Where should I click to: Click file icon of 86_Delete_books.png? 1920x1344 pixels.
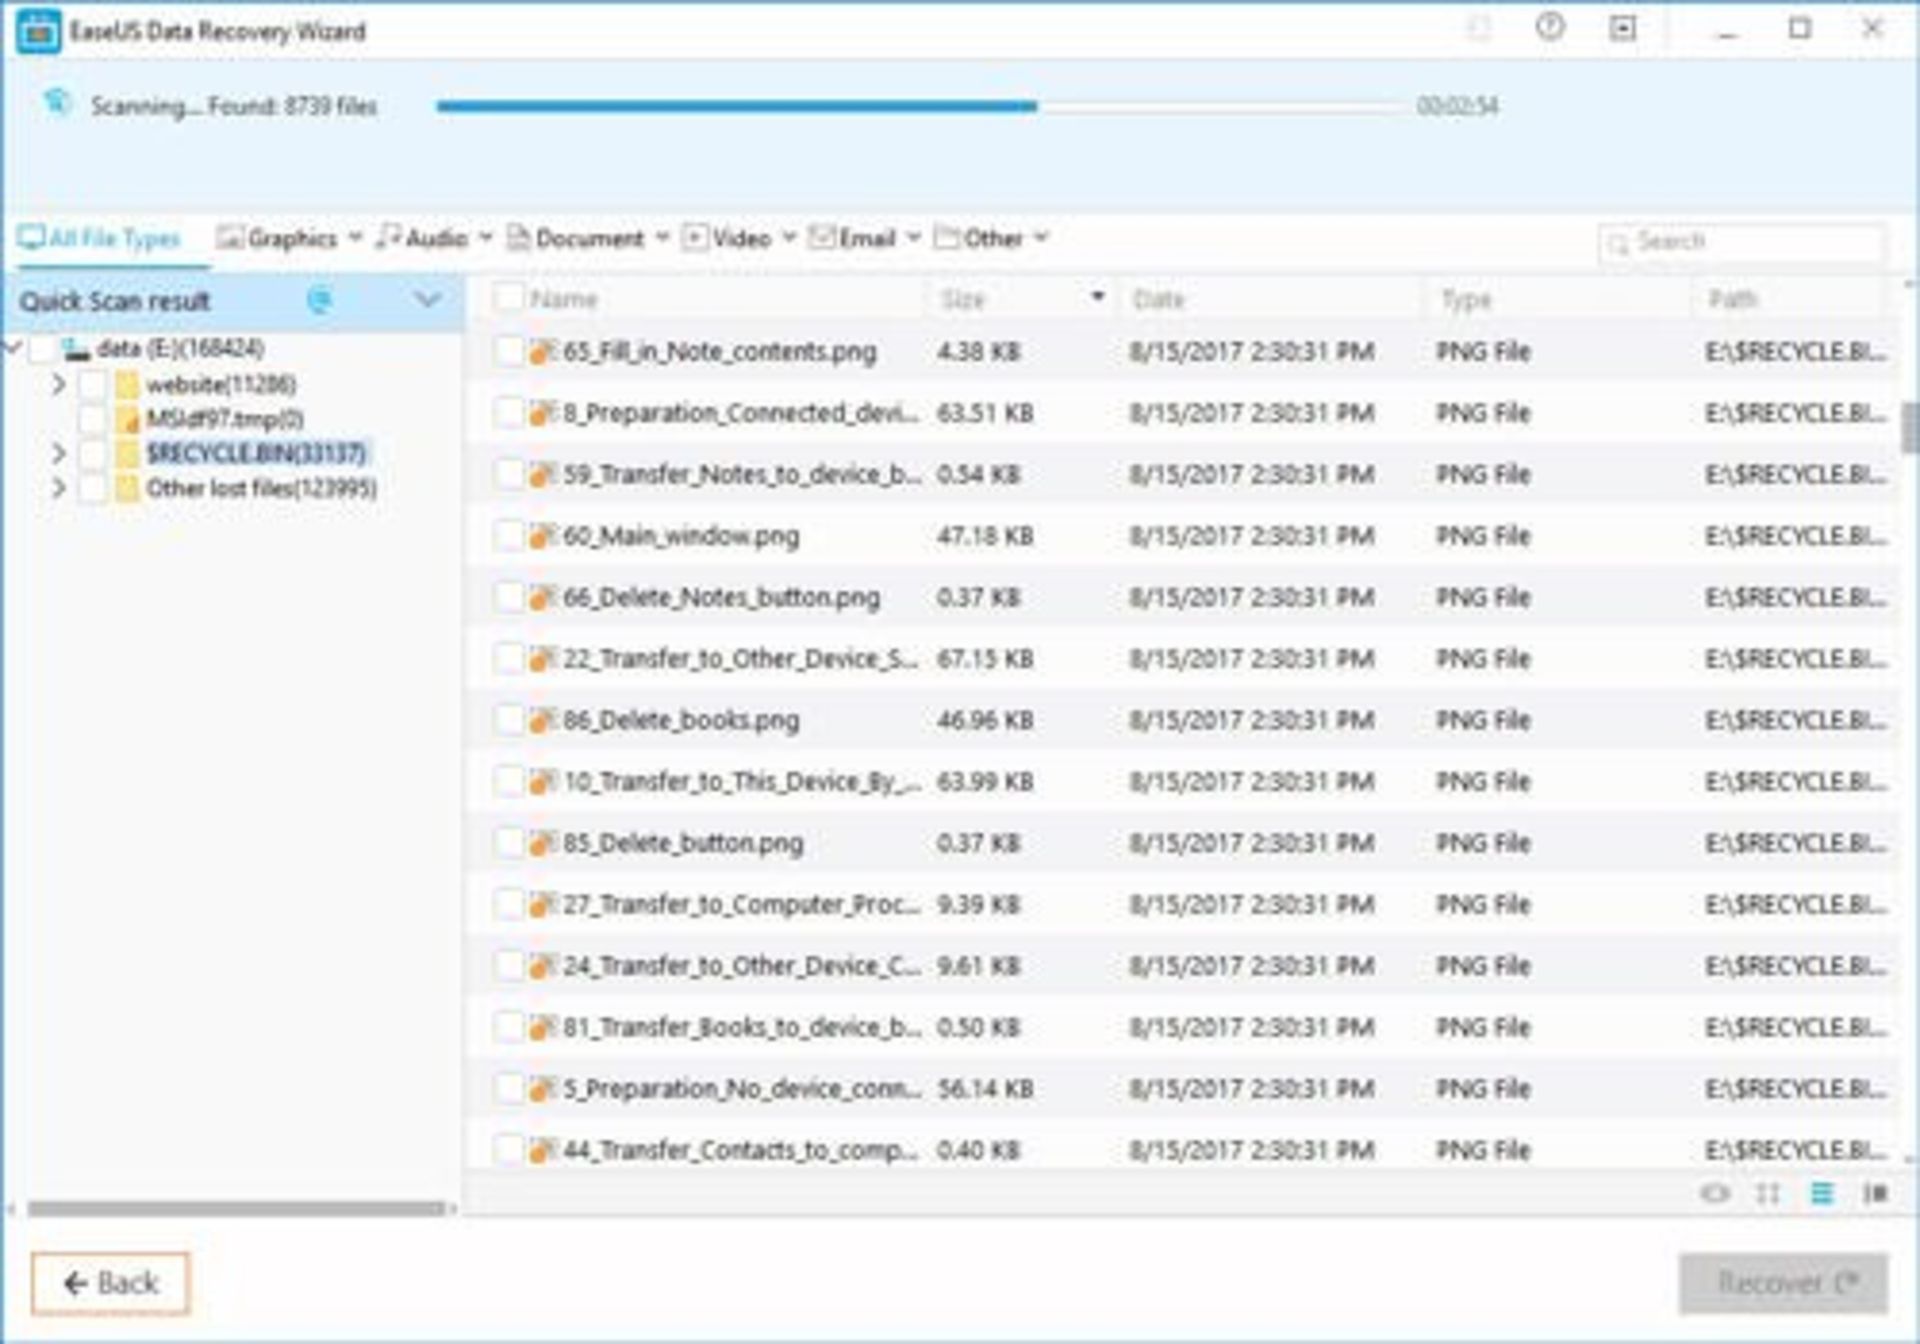click(541, 720)
